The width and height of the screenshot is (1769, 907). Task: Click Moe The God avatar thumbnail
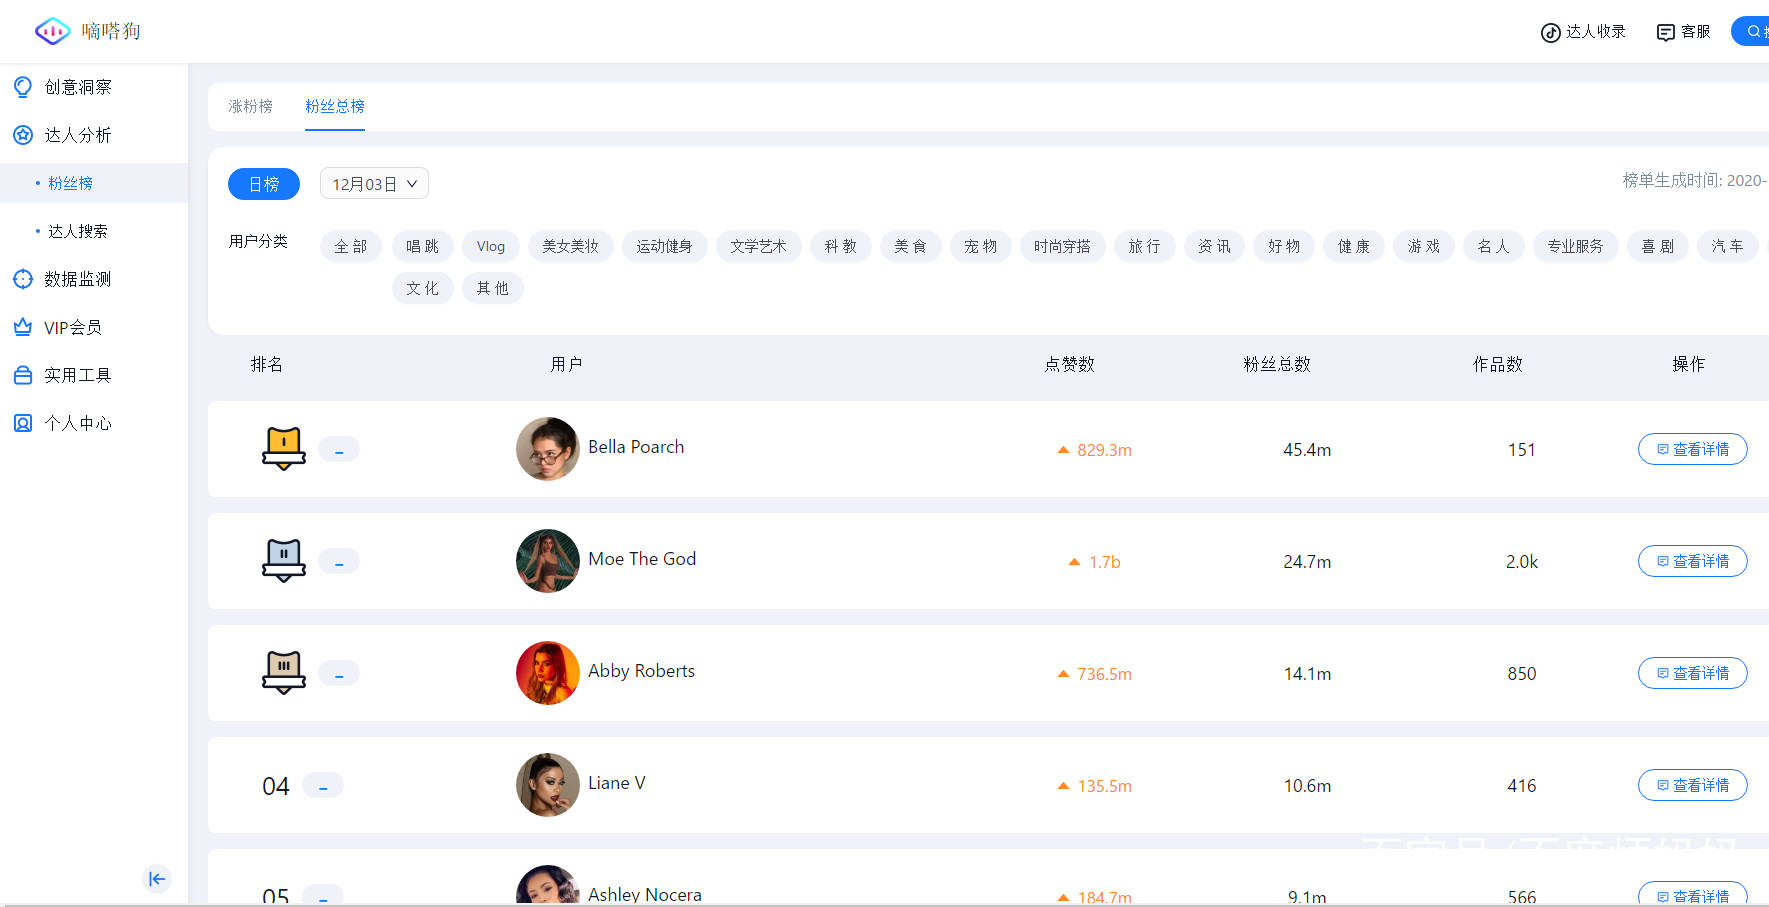click(x=547, y=561)
